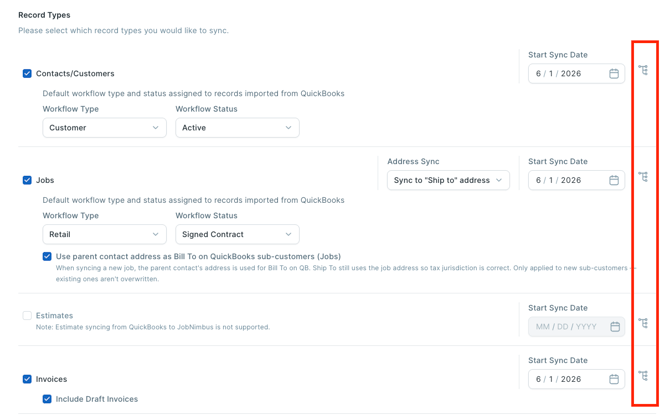
Task: Open field mapping icon for Invoices row
Action: coord(643,376)
